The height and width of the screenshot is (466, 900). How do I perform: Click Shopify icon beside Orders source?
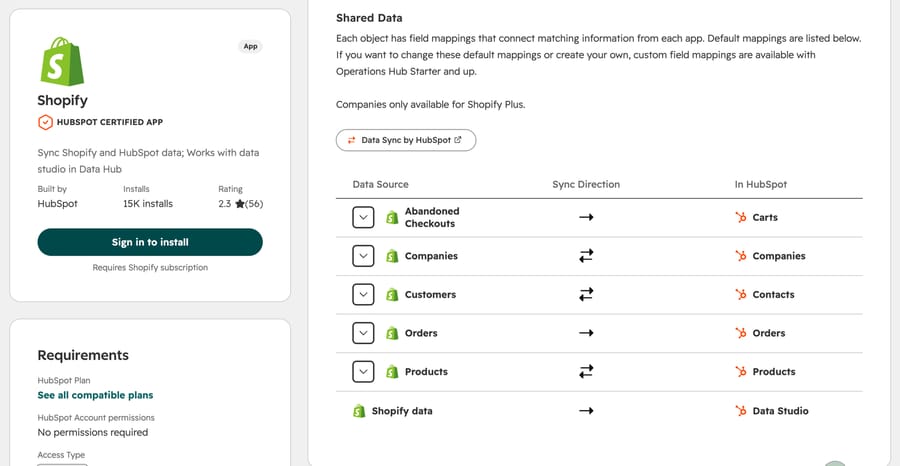pos(392,333)
